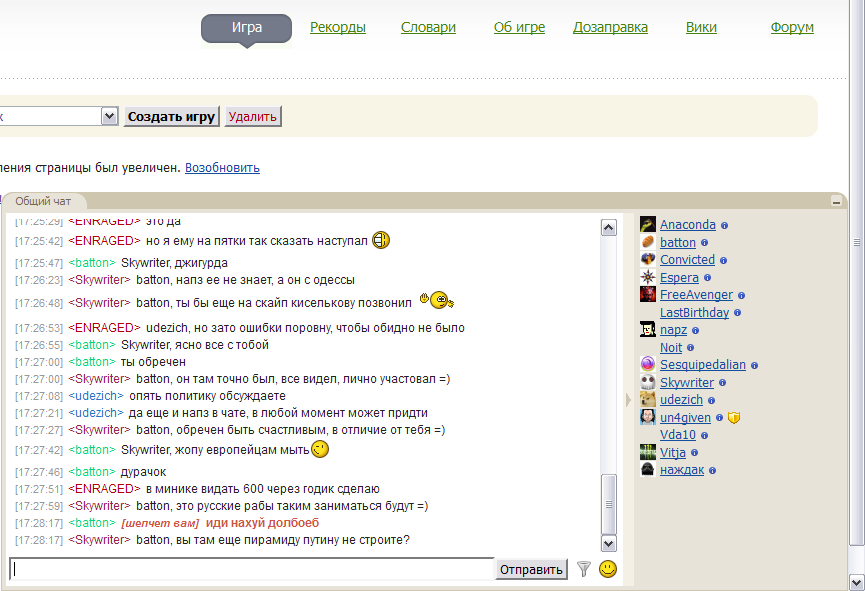
Task: Click the Возобновить link
Action: point(222,168)
